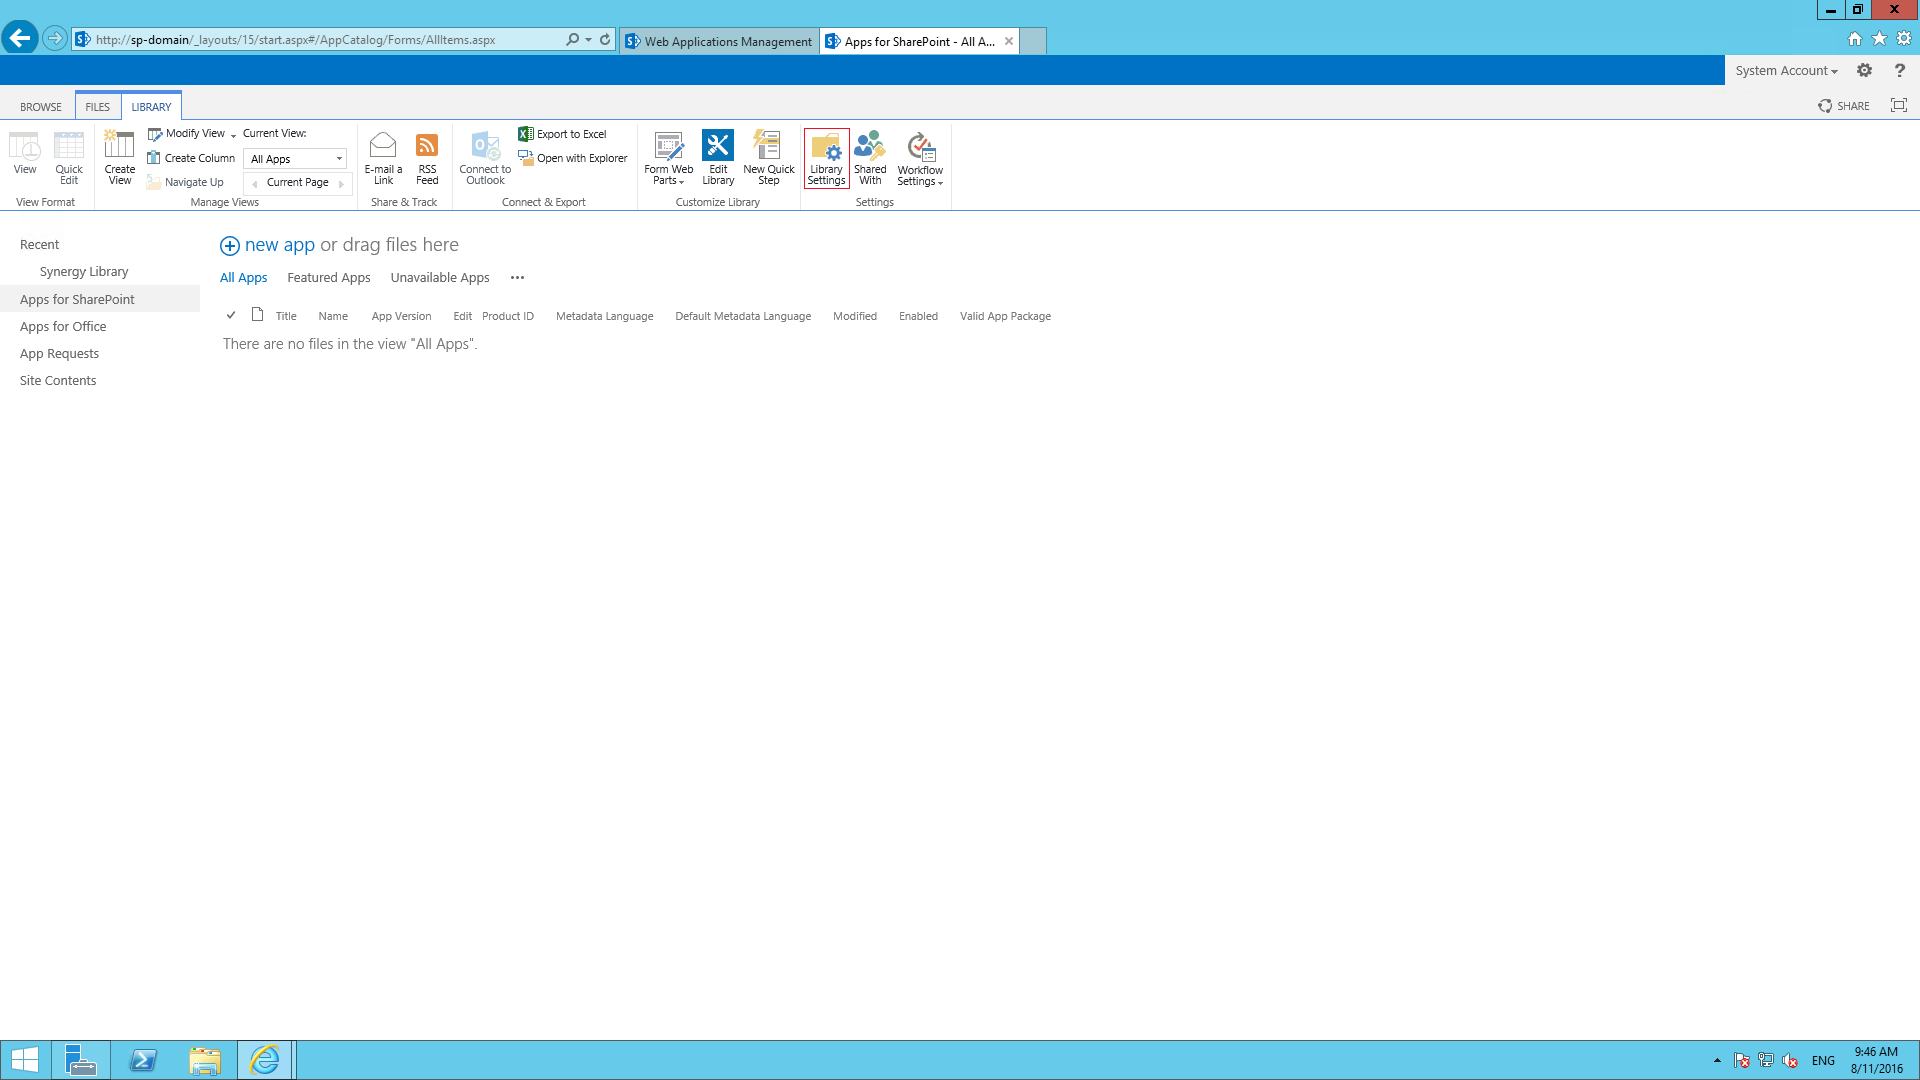Viewport: 1920px width, 1080px height.
Task: Switch to Web Applications Management tab
Action: pyautogui.click(x=719, y=41)
